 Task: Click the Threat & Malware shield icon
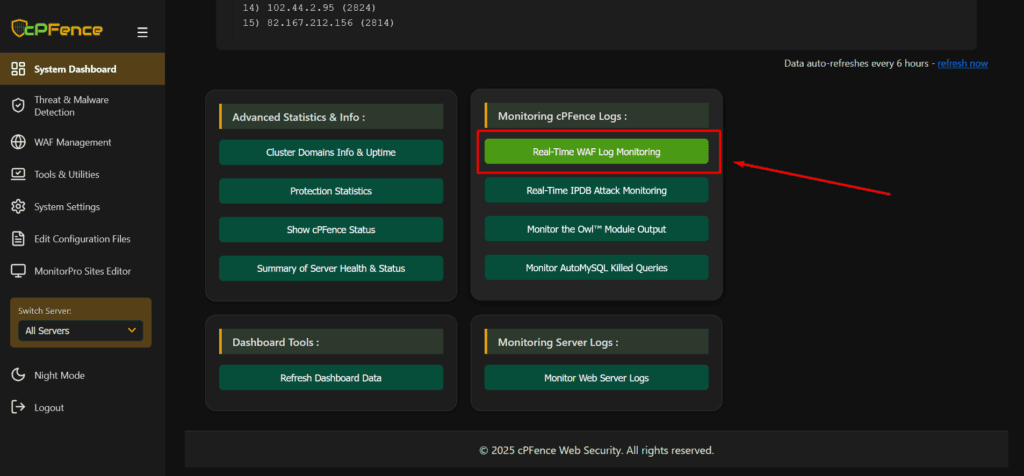pos(17,106)
